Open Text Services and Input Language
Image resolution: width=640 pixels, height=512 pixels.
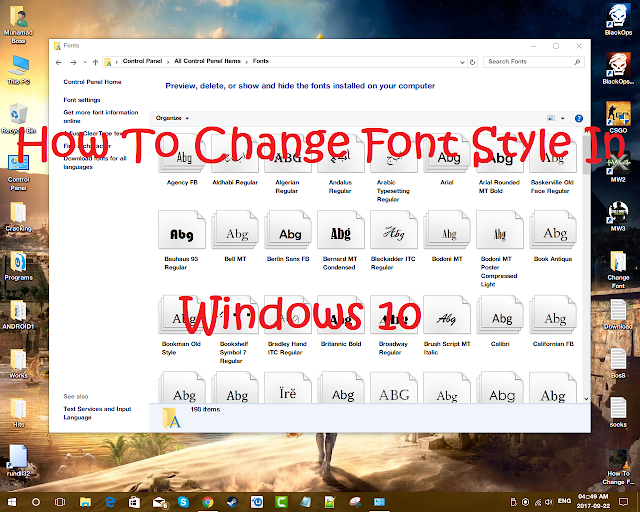(97, 413)
